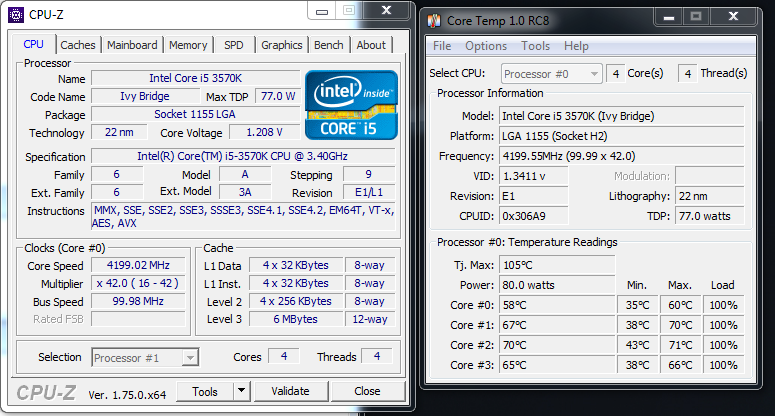Click Core Temp Model field text
Screen dimensions: 775x416
621,116
